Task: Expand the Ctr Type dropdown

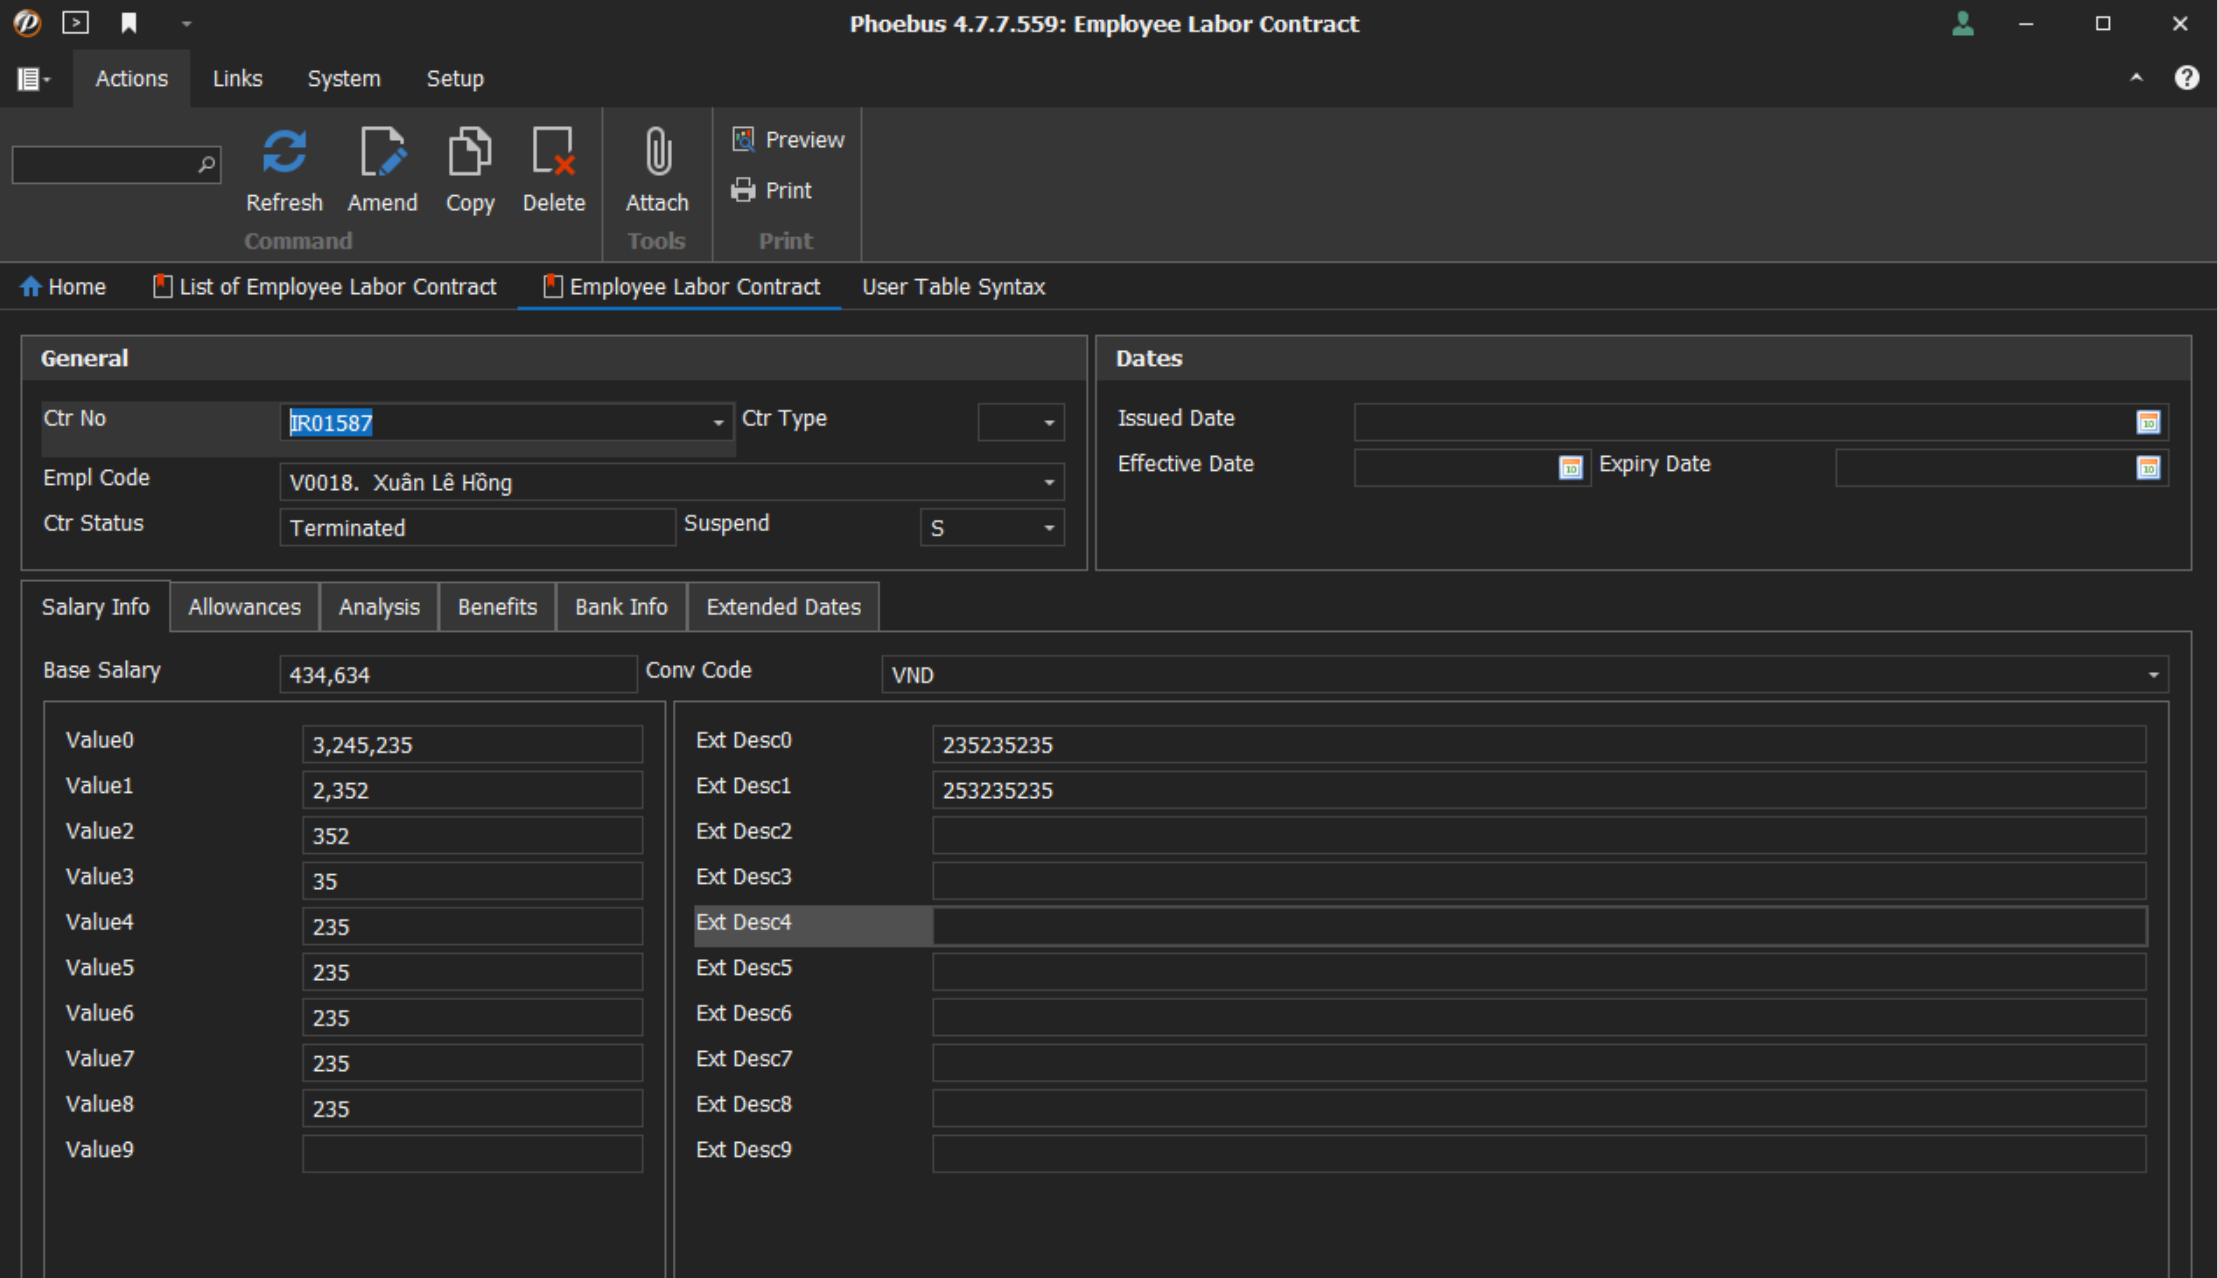Action: pyautogui.click(x=1049, y=423)
